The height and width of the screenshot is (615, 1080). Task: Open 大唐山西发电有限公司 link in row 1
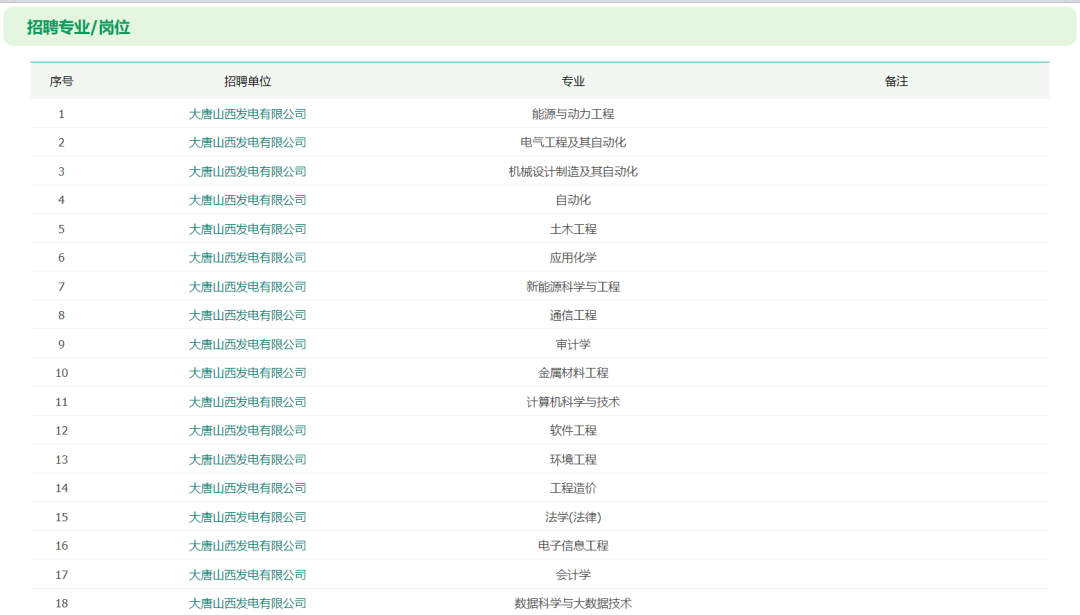click(x=247, y=114)
